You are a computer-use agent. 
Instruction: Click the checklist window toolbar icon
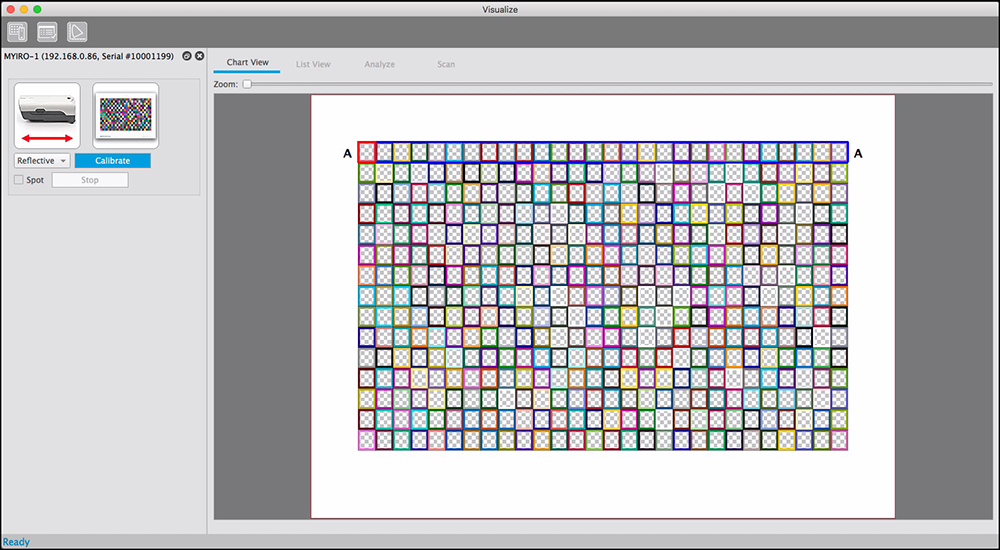pos(46,32)
